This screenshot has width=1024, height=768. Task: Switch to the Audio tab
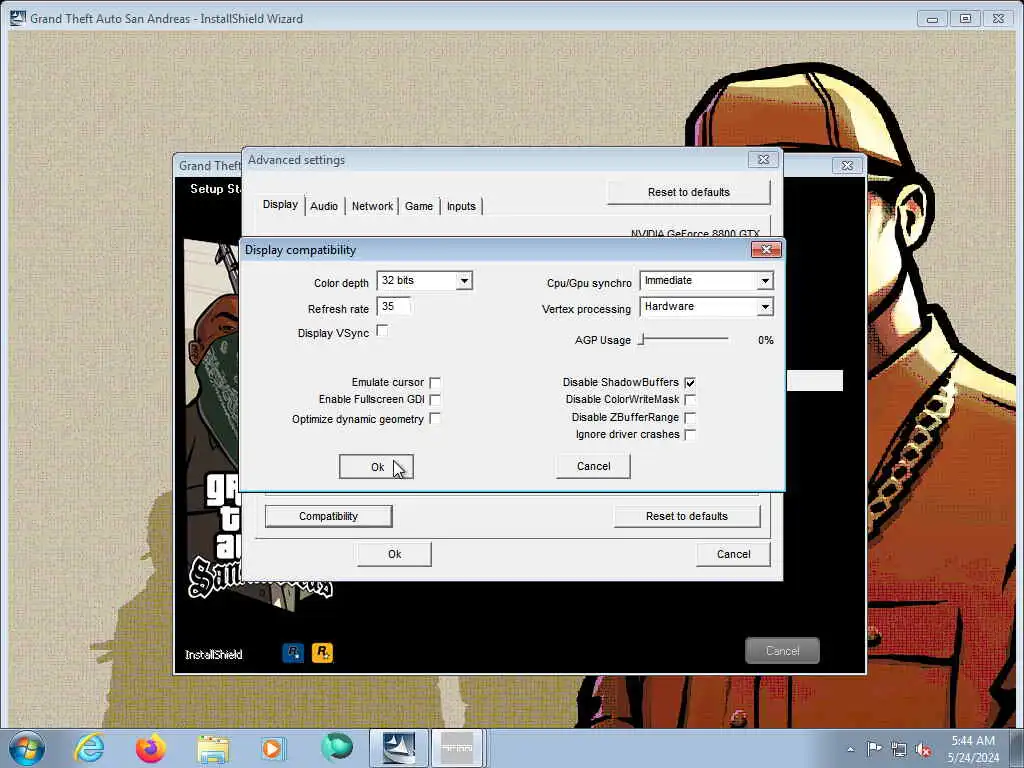[324, 206]
